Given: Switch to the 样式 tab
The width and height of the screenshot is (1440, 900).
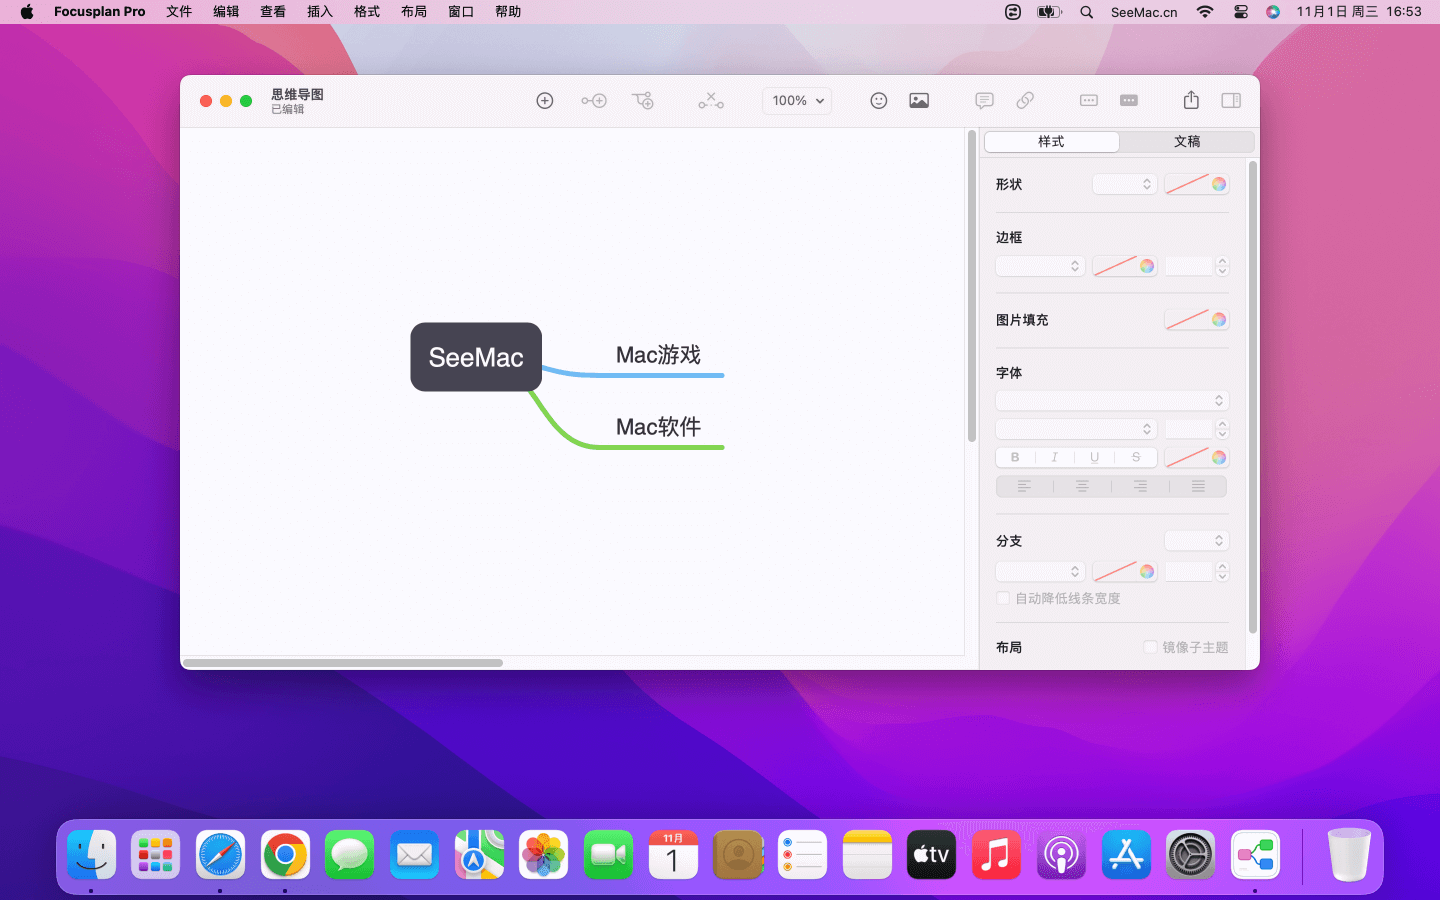Looking at the screenshot, I should click(1052, 142).
